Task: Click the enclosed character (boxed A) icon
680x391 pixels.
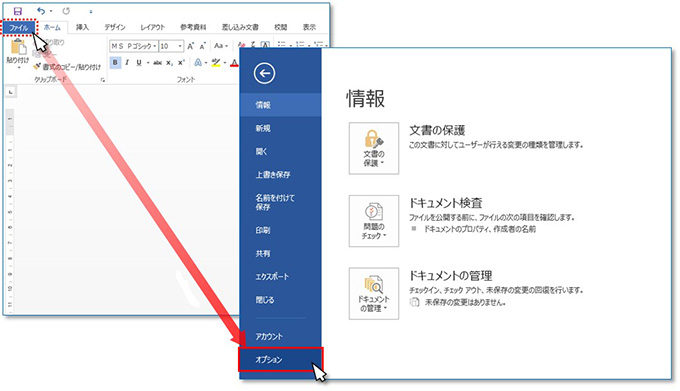Action: click(x=265, y=45)
